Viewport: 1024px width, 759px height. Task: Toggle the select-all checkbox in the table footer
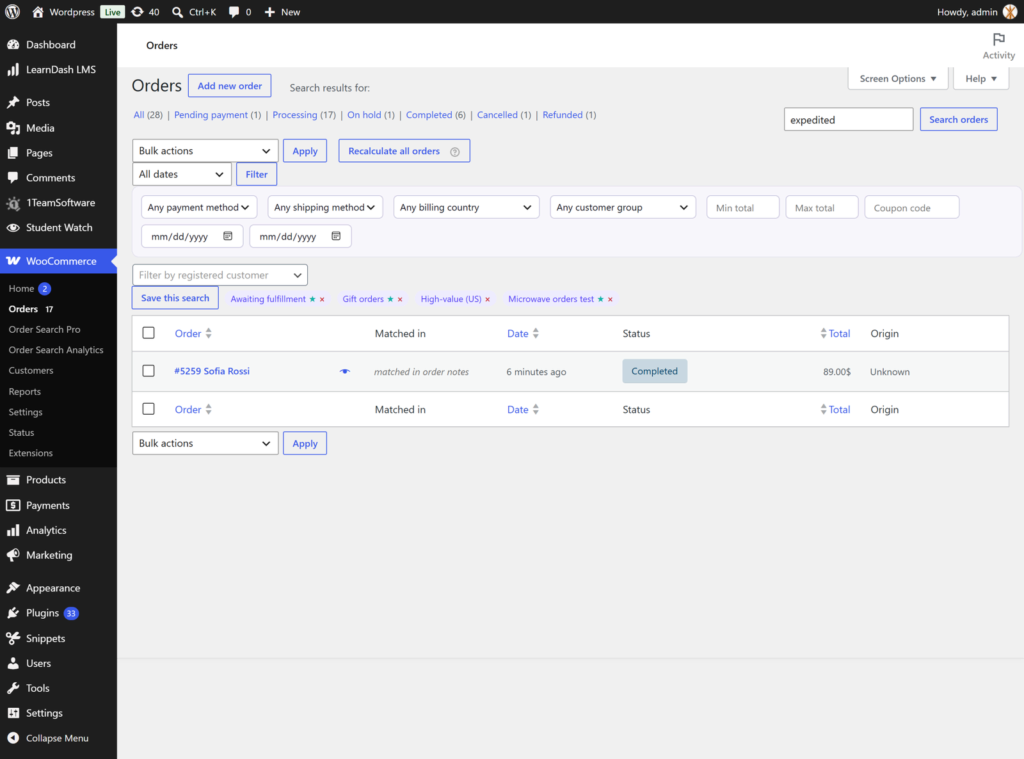tap(149, 409)
